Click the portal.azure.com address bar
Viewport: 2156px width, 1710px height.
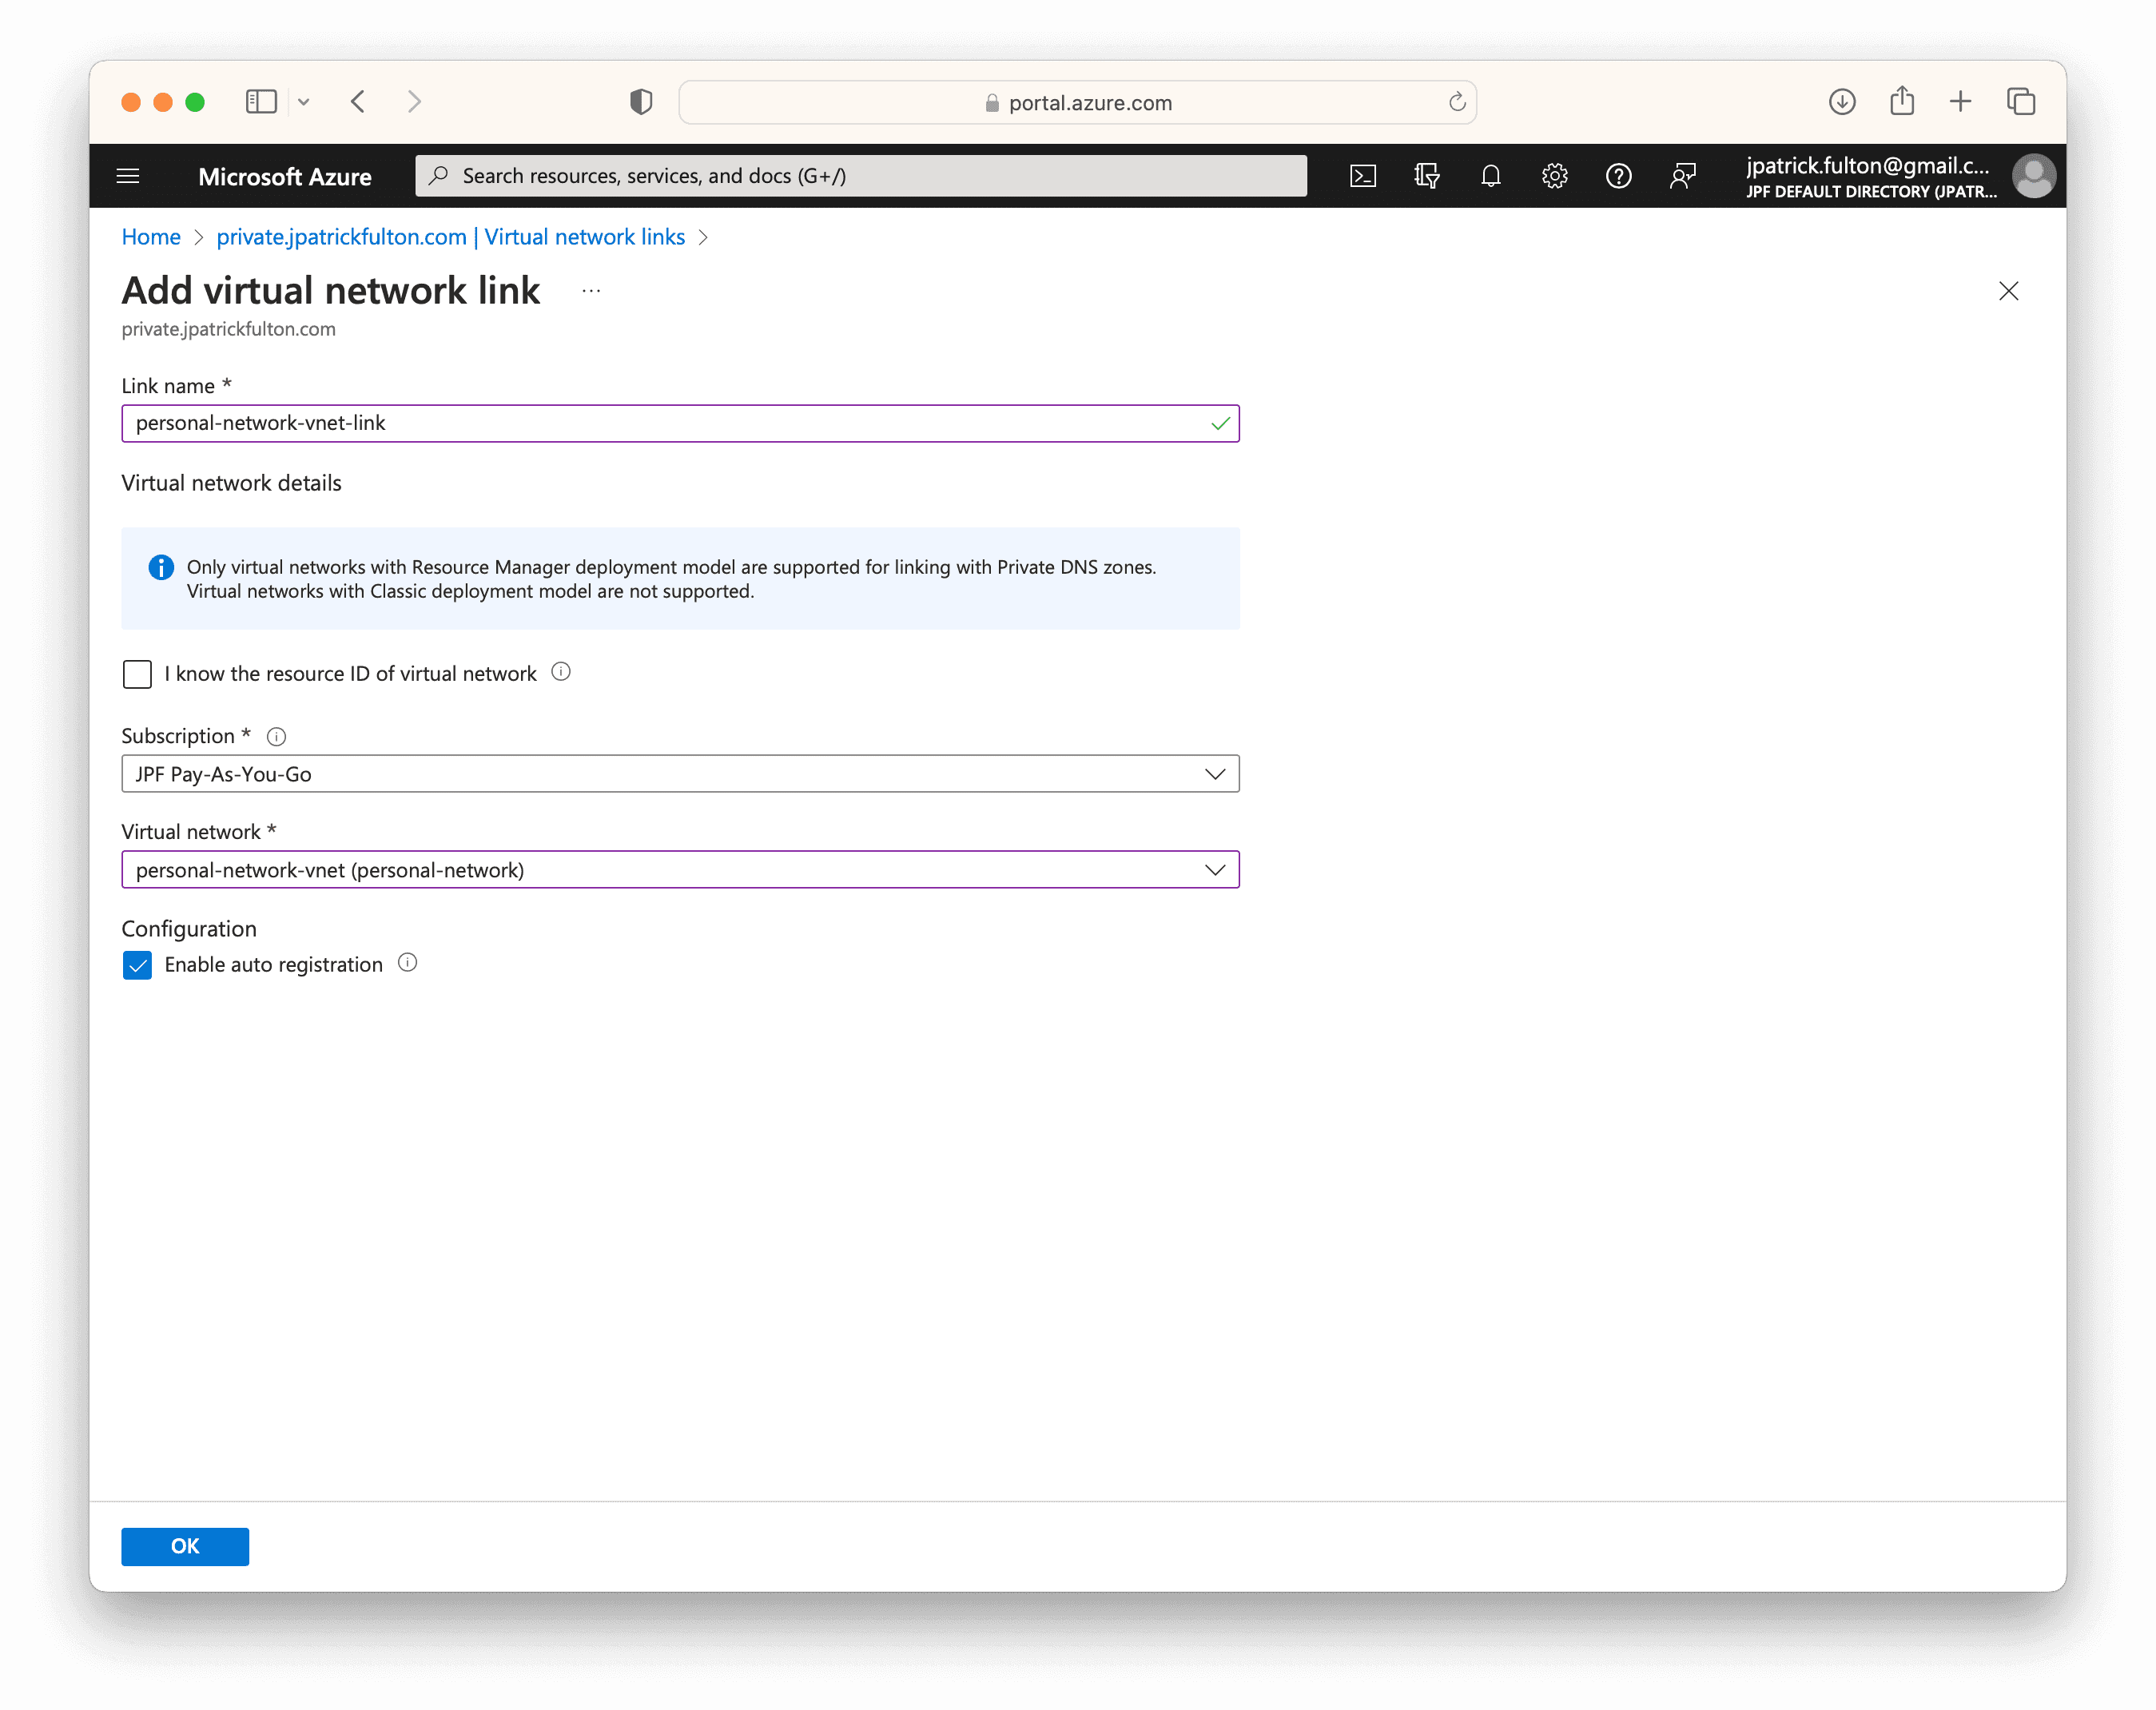click(x=1078, y=102)
